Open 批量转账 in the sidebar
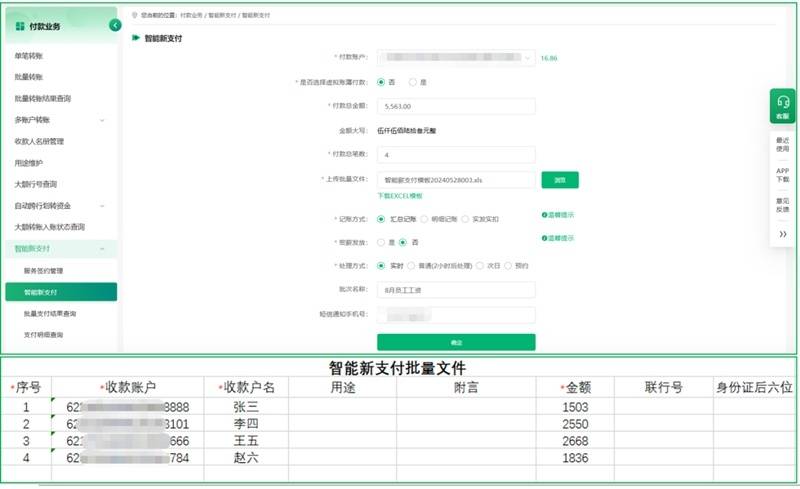 coord(29,77)
